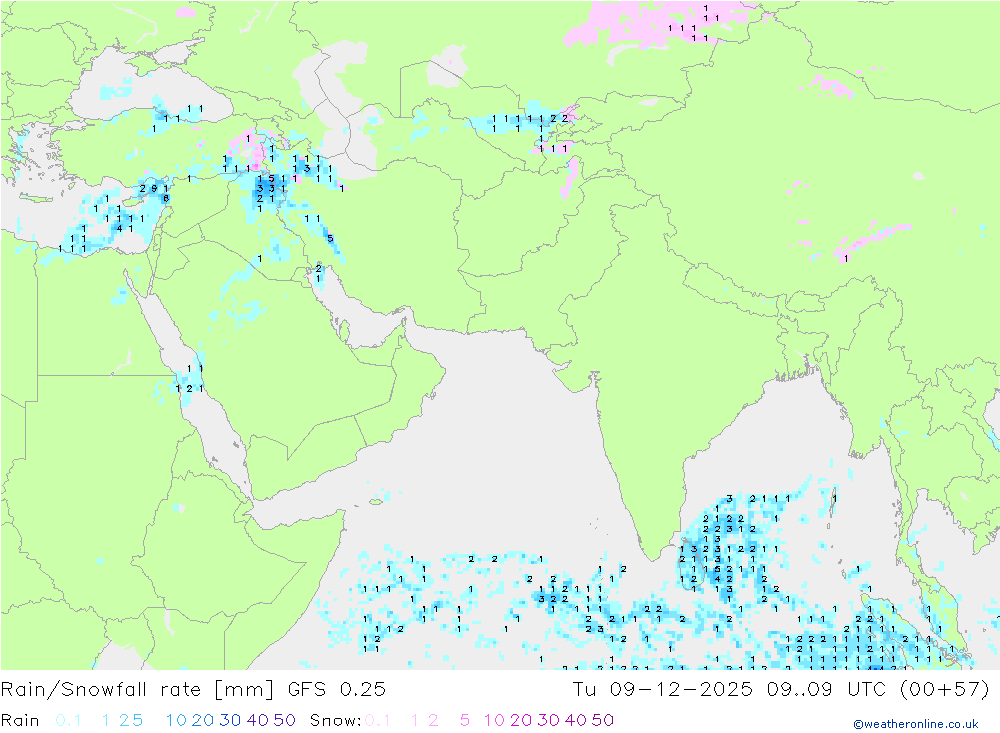Click the snow legend value 50
The width and height of the screenshot is (1000, 733).
603,720
